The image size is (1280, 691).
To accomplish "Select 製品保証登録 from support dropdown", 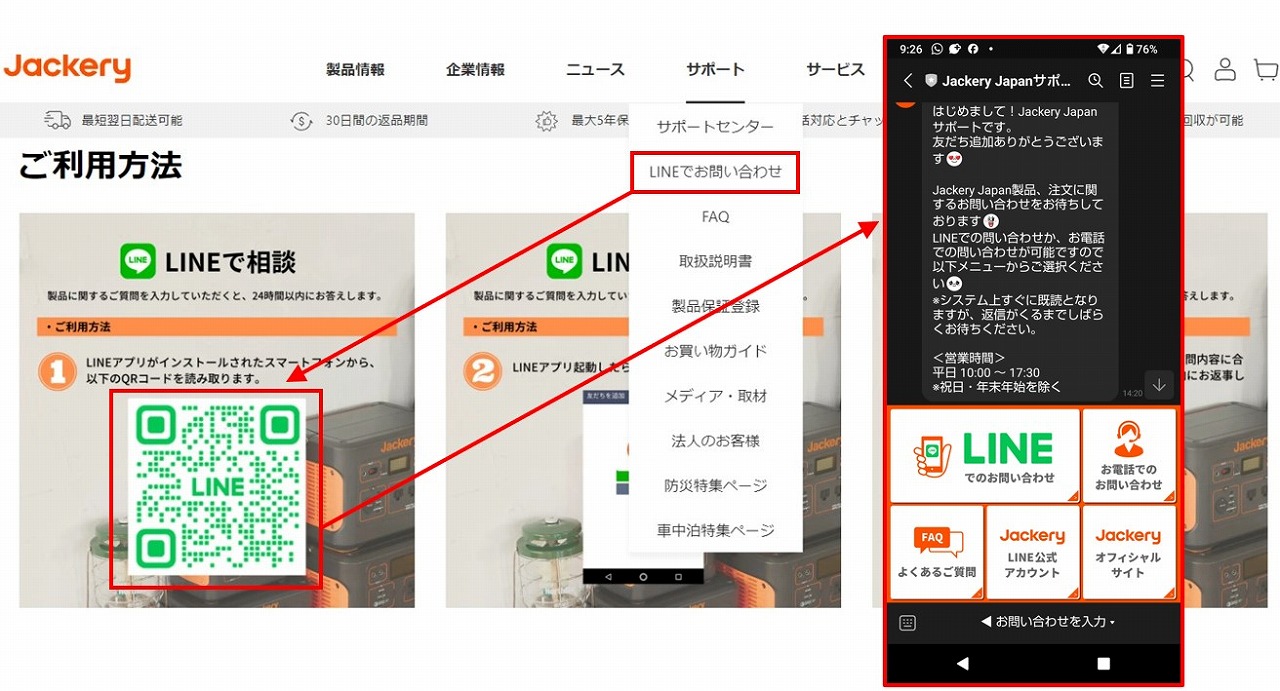I will (715, 307).
